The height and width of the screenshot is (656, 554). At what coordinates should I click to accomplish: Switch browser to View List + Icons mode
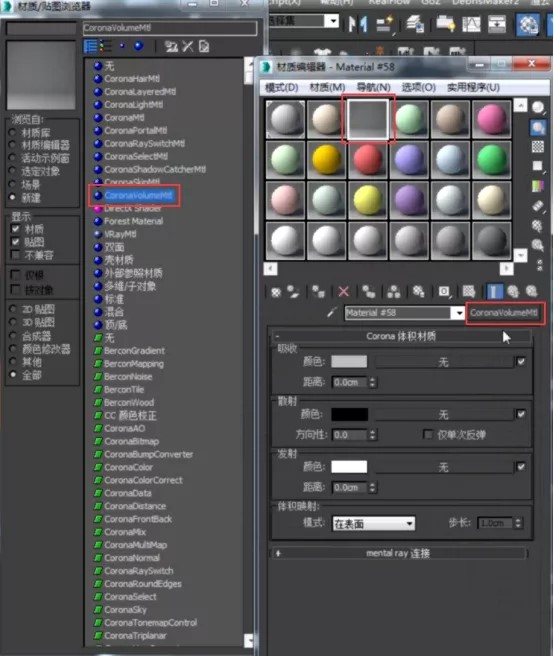[105, 46]
